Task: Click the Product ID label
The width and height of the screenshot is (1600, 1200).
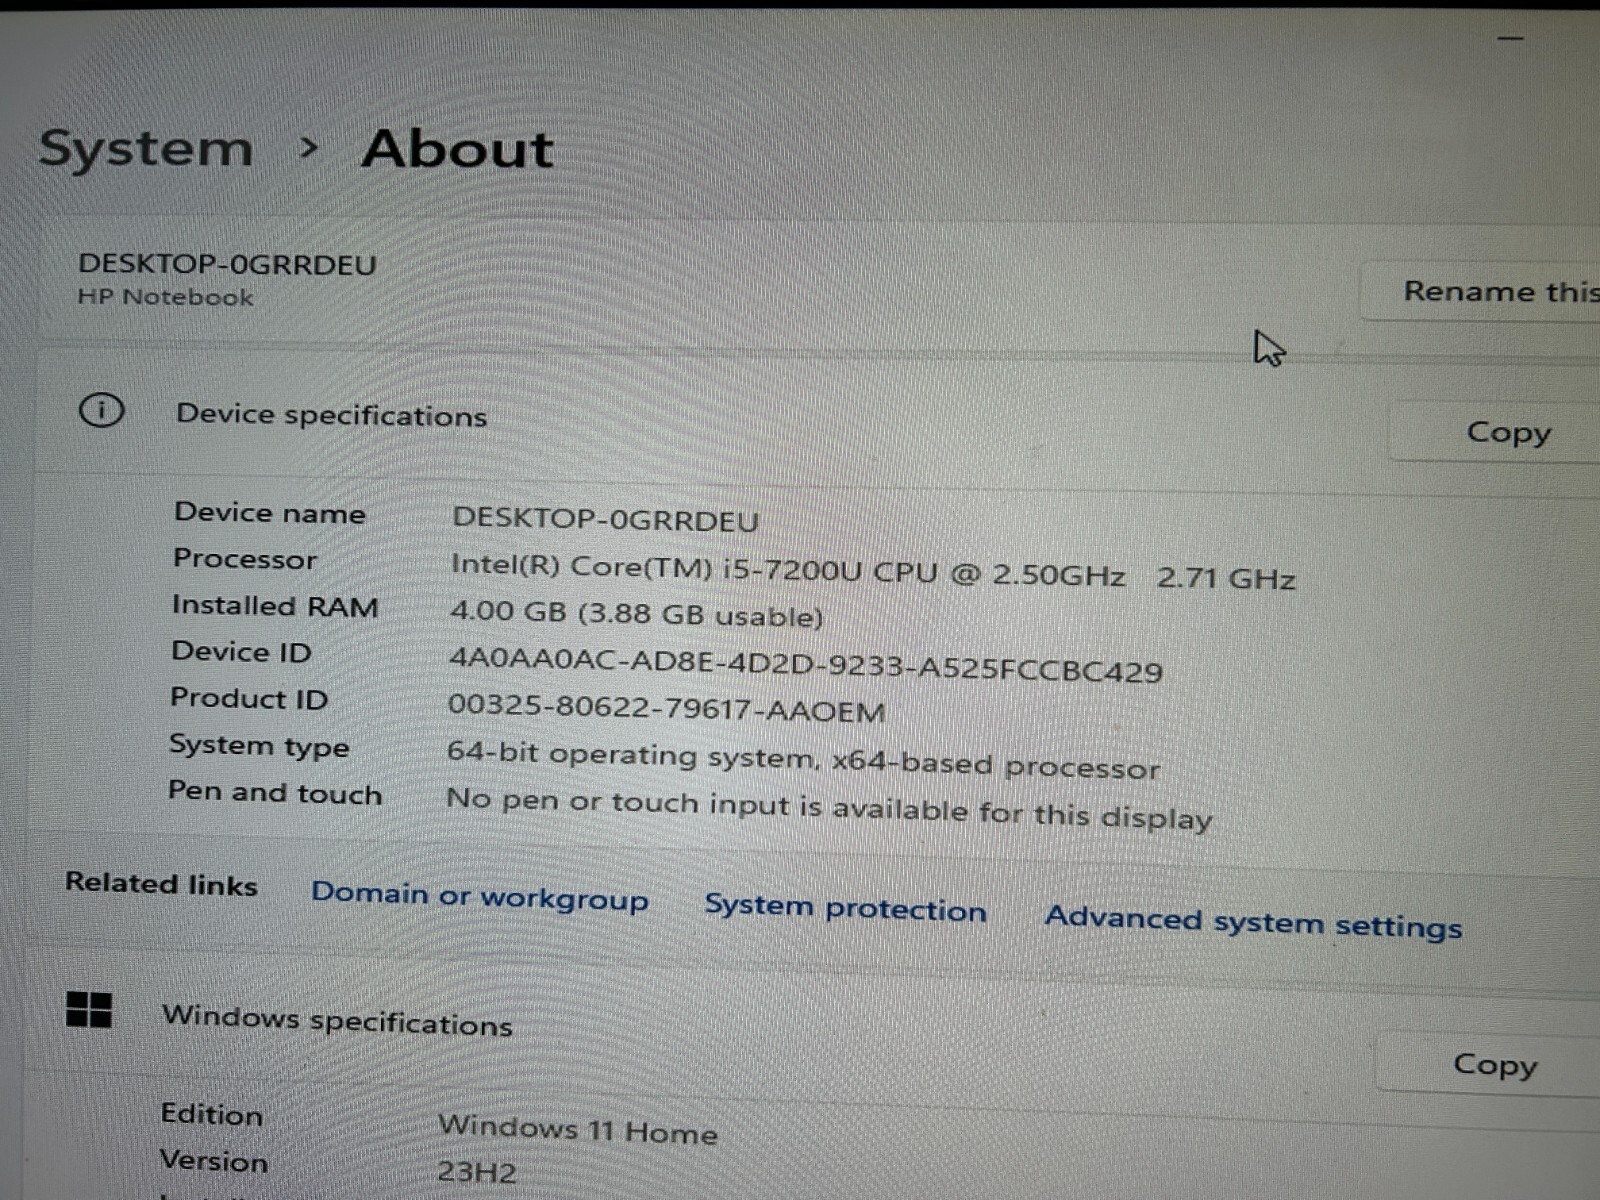Action: 249,698
